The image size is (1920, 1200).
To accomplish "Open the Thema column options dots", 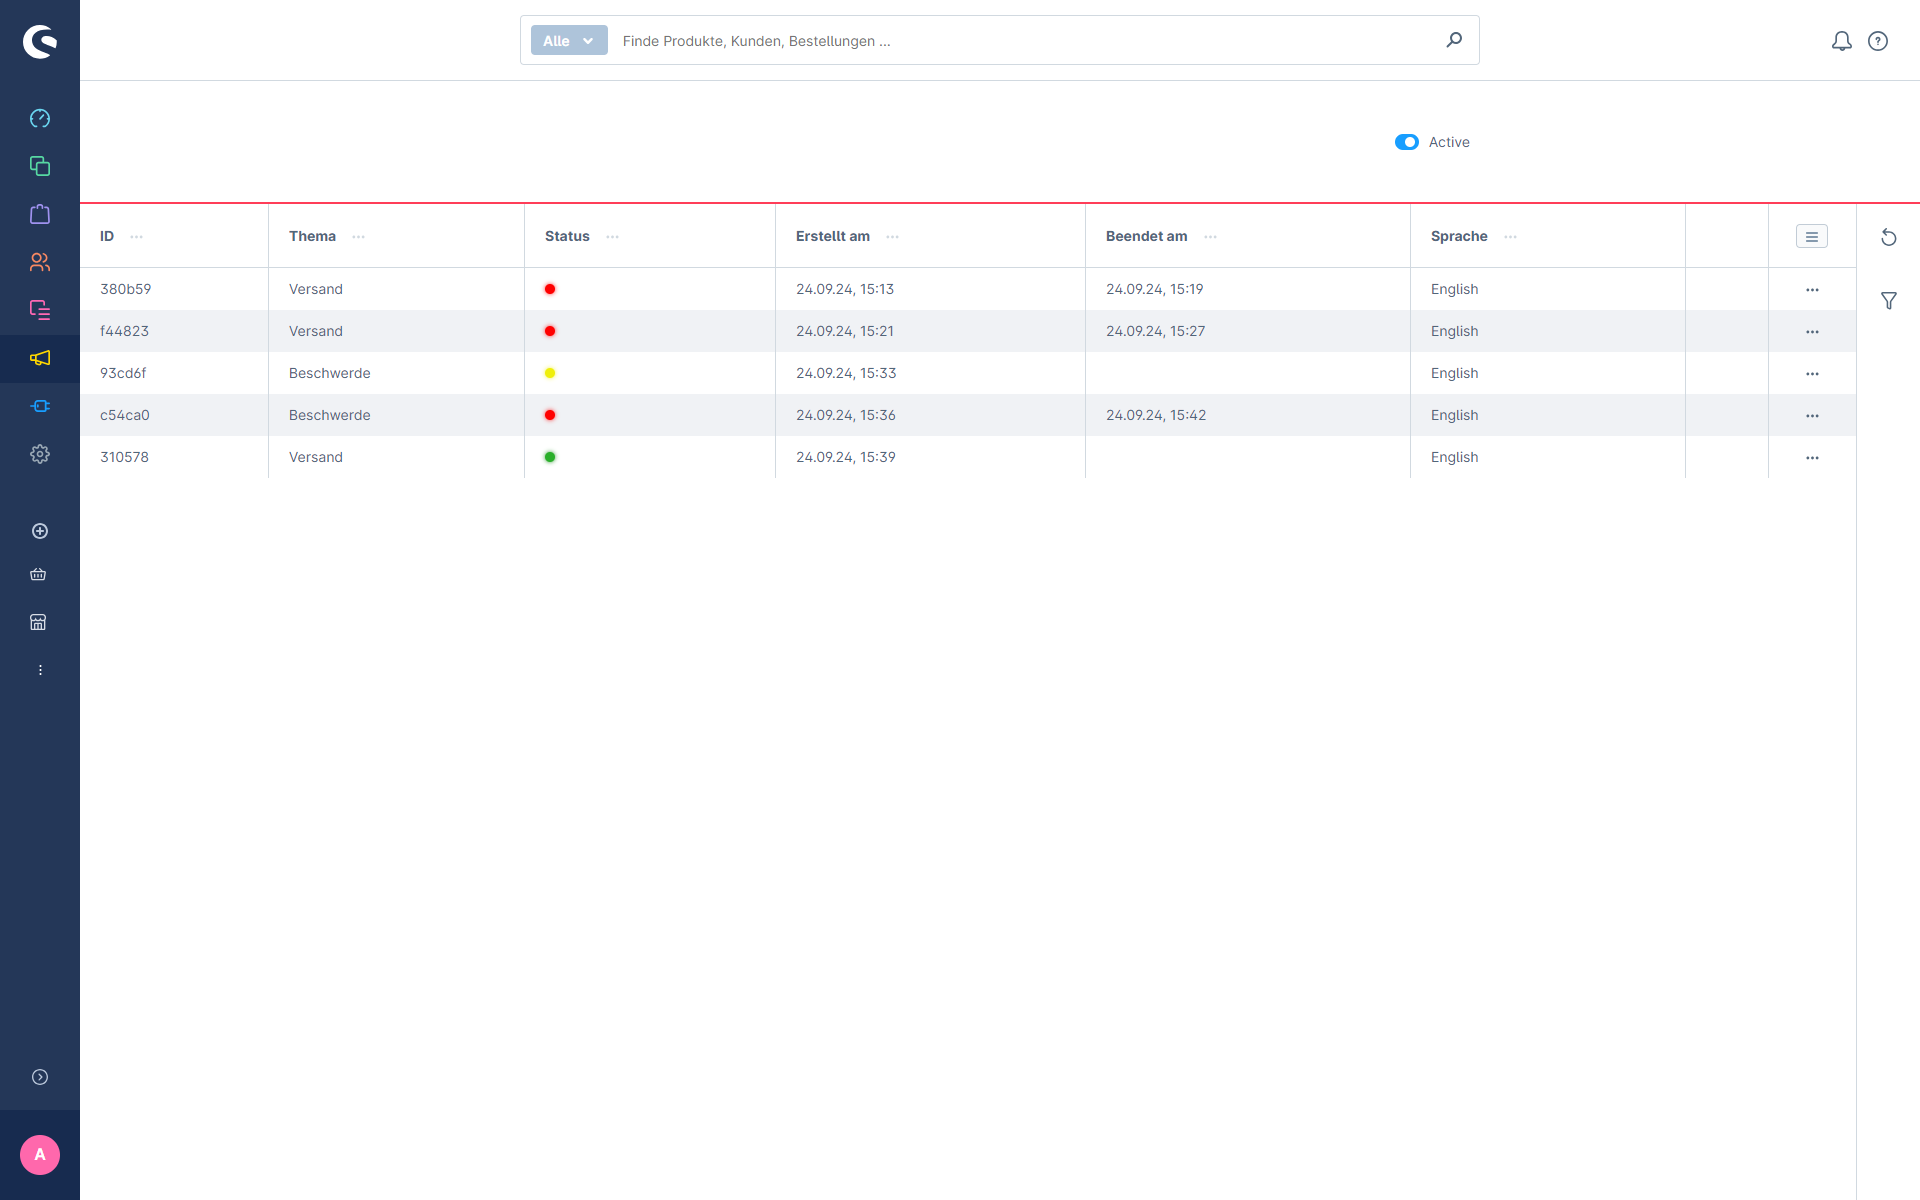I will 359,237.
